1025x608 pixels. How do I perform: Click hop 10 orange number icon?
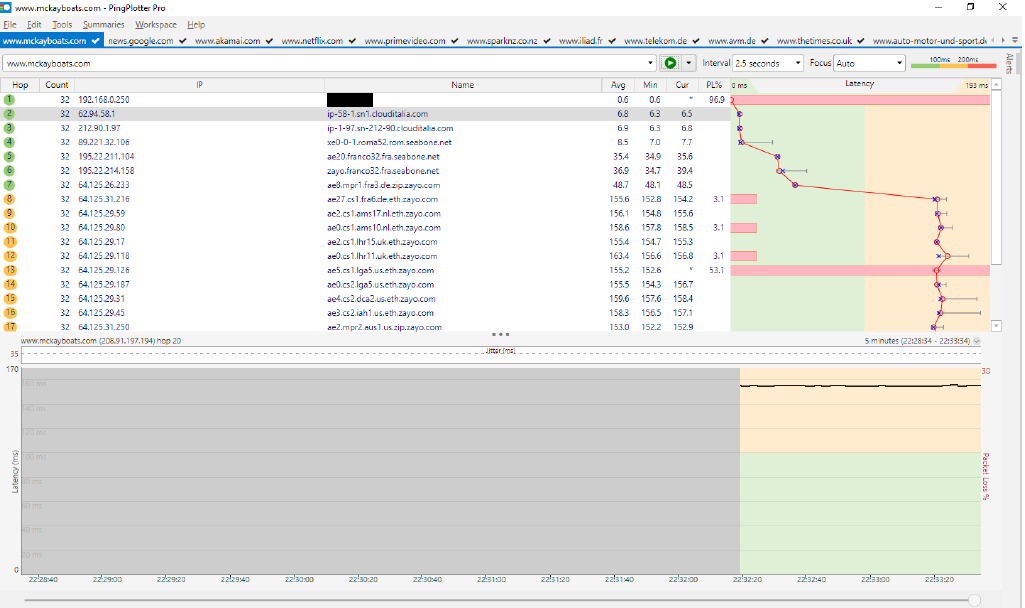10,228
